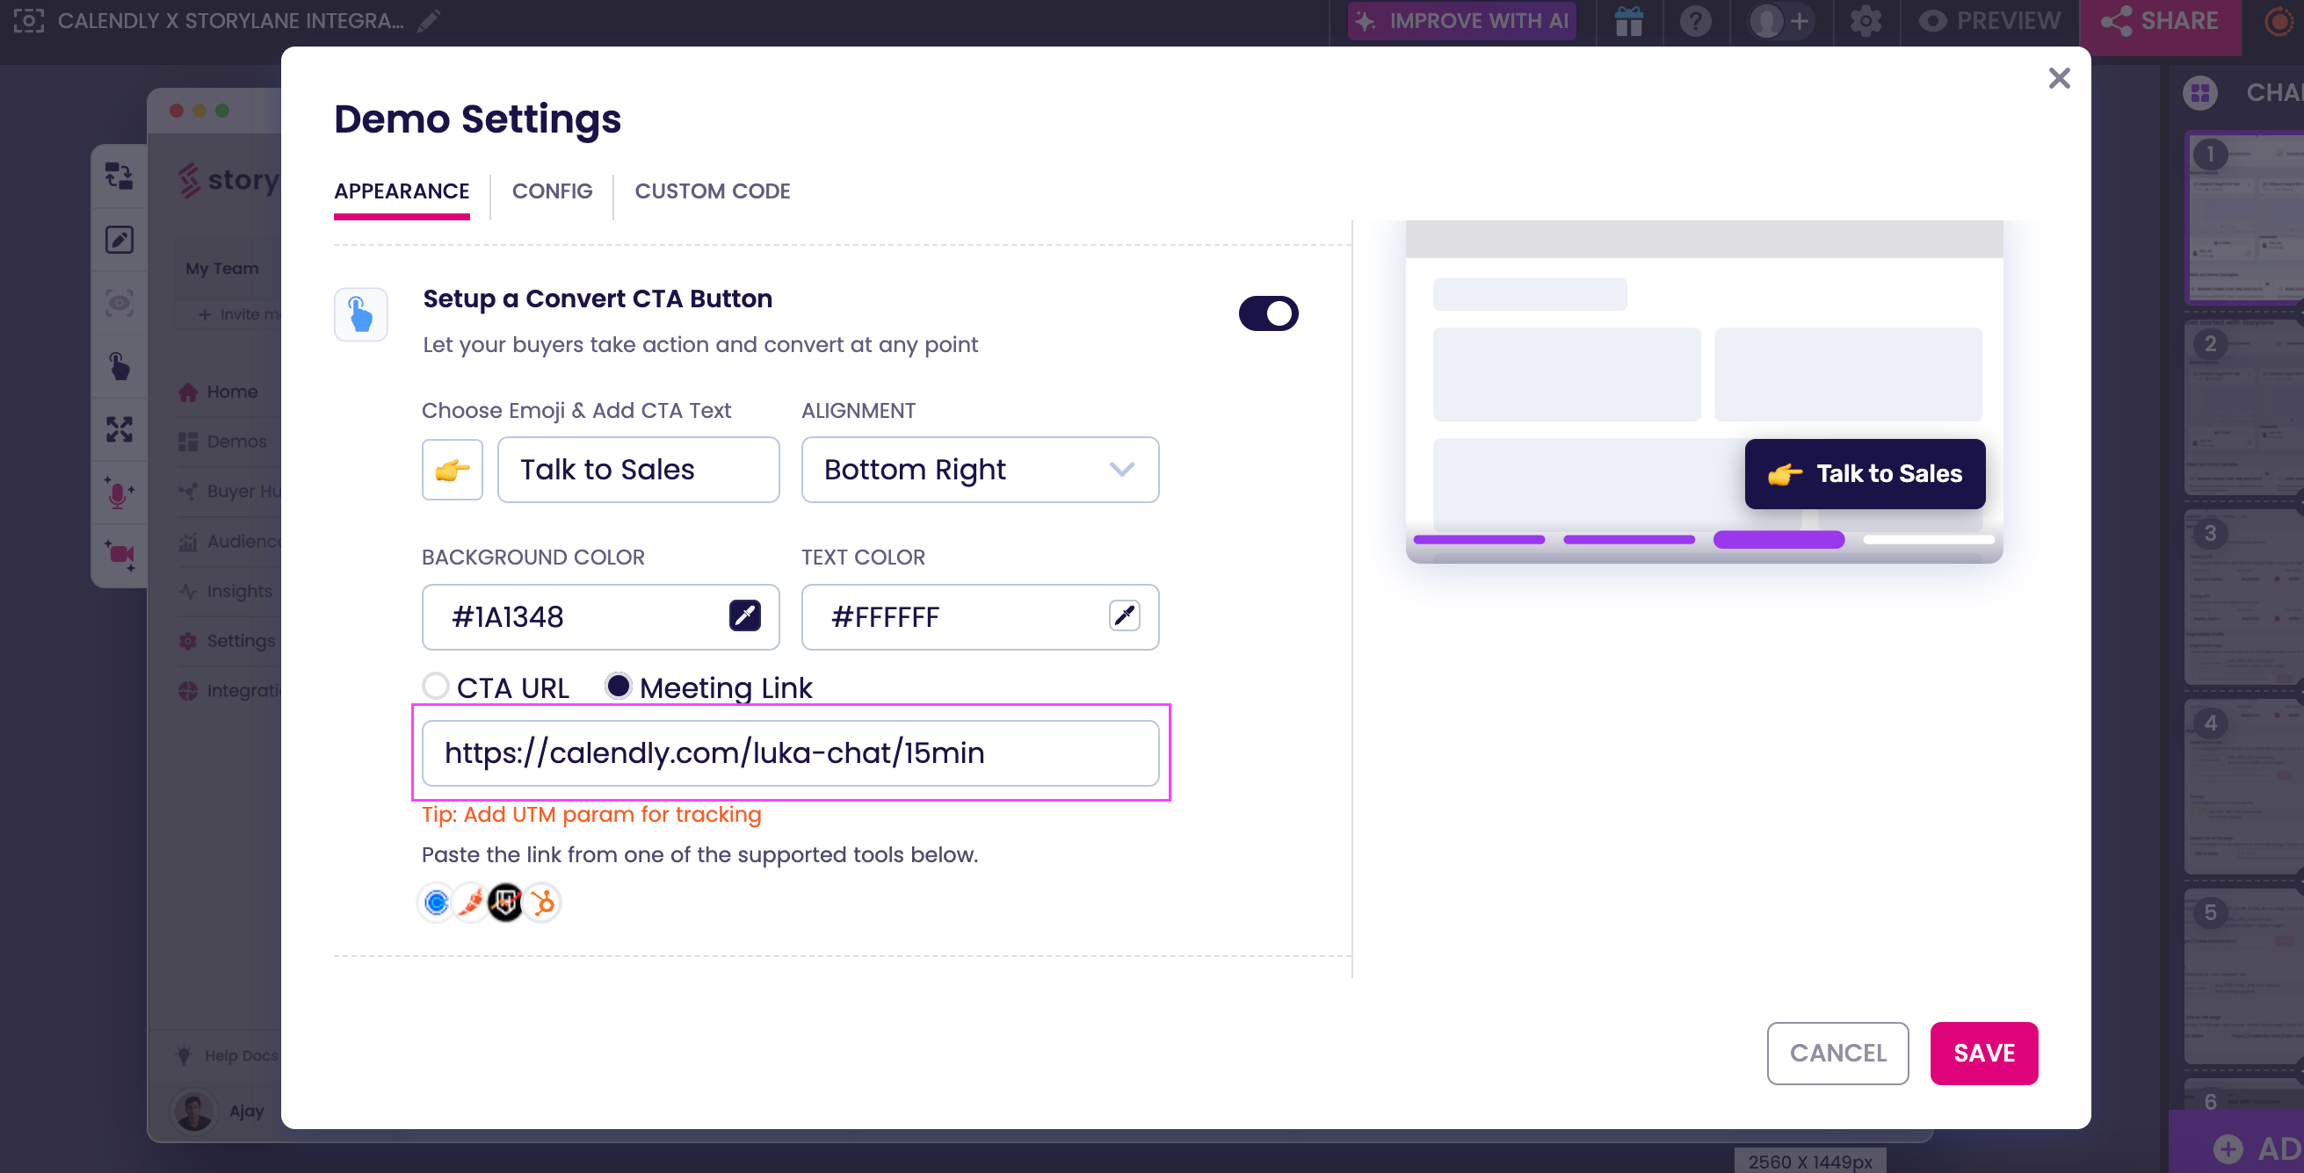
Task: Click the gift icon in top bar
Action: click(1629, 21)
